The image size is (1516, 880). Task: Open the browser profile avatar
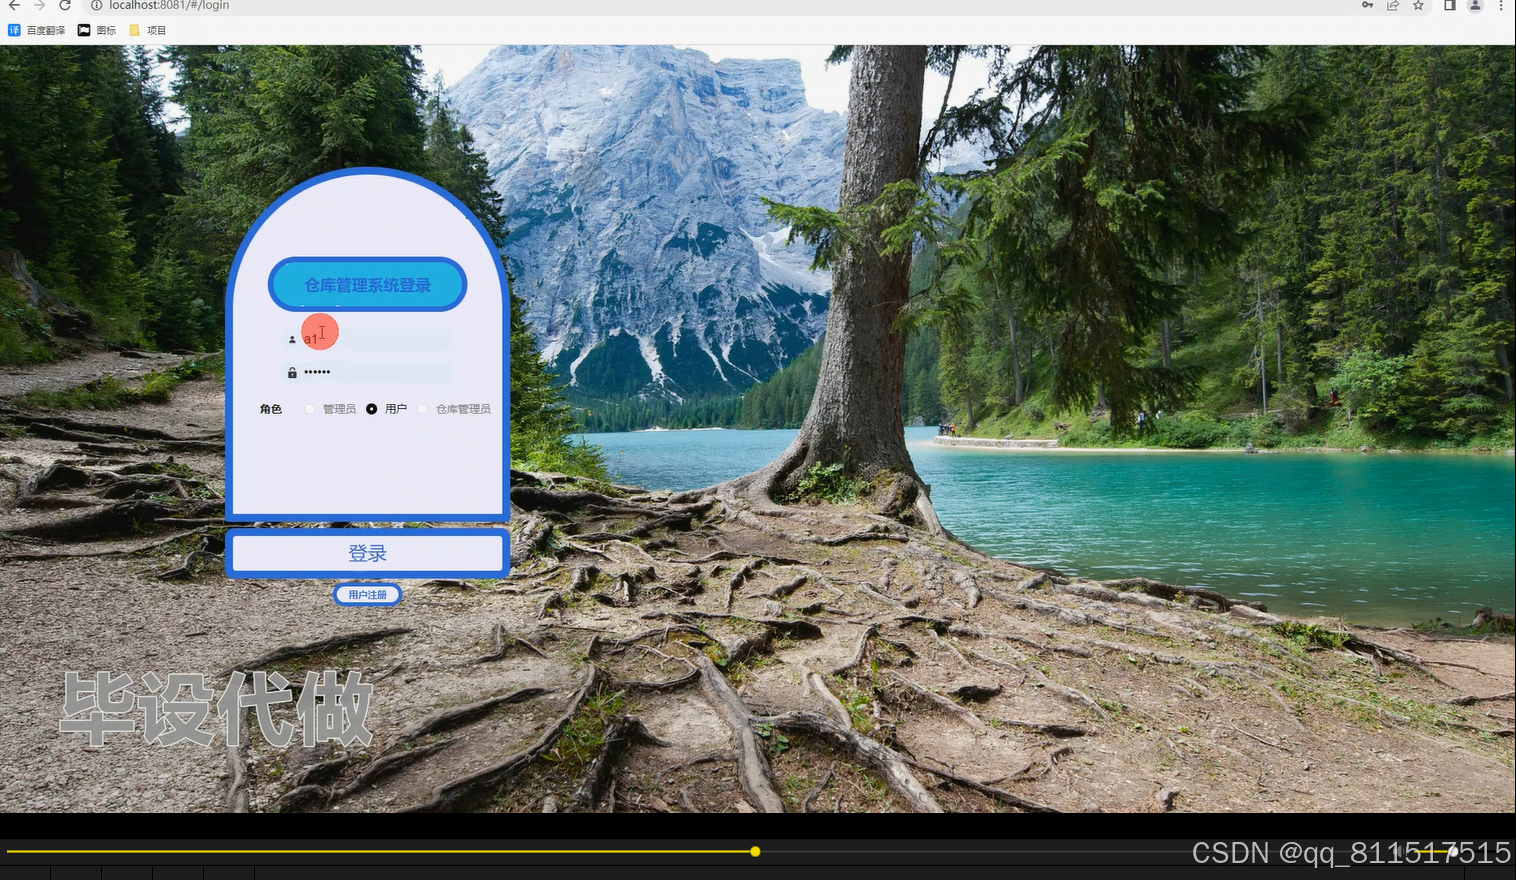(x=1475, y=5)
